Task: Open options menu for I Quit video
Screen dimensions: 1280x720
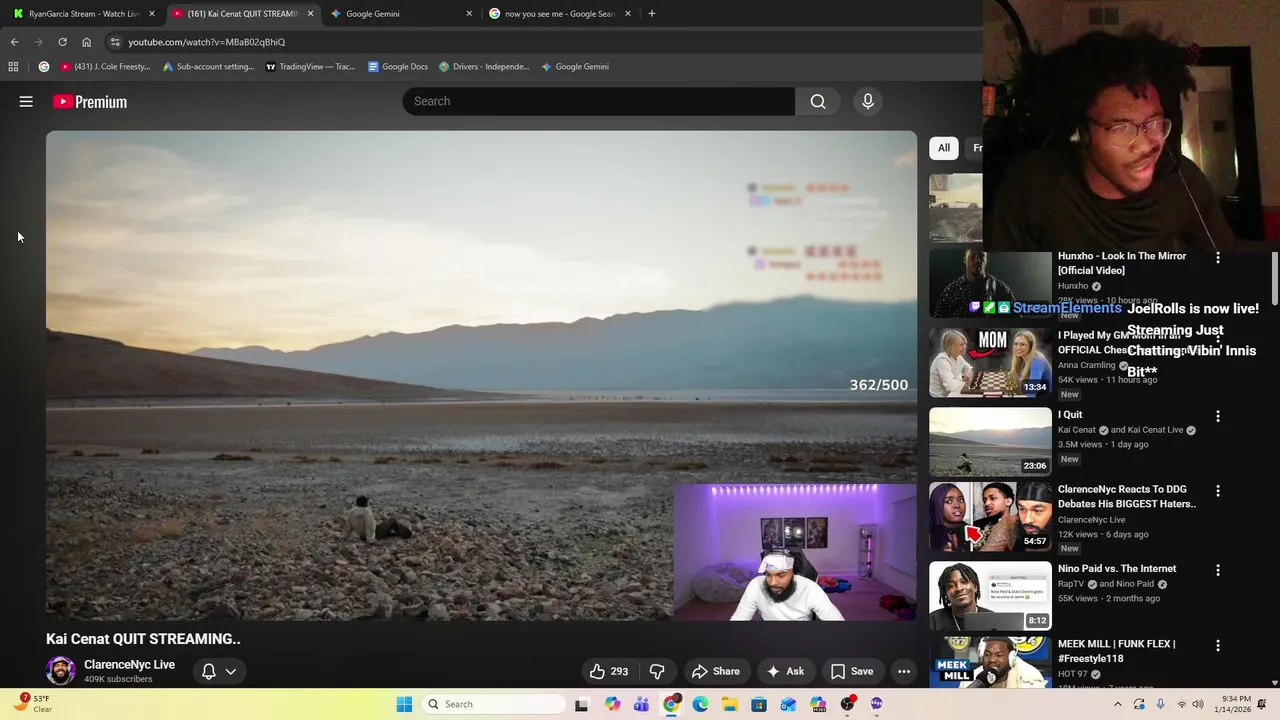Action: (x=1218, y=416)
